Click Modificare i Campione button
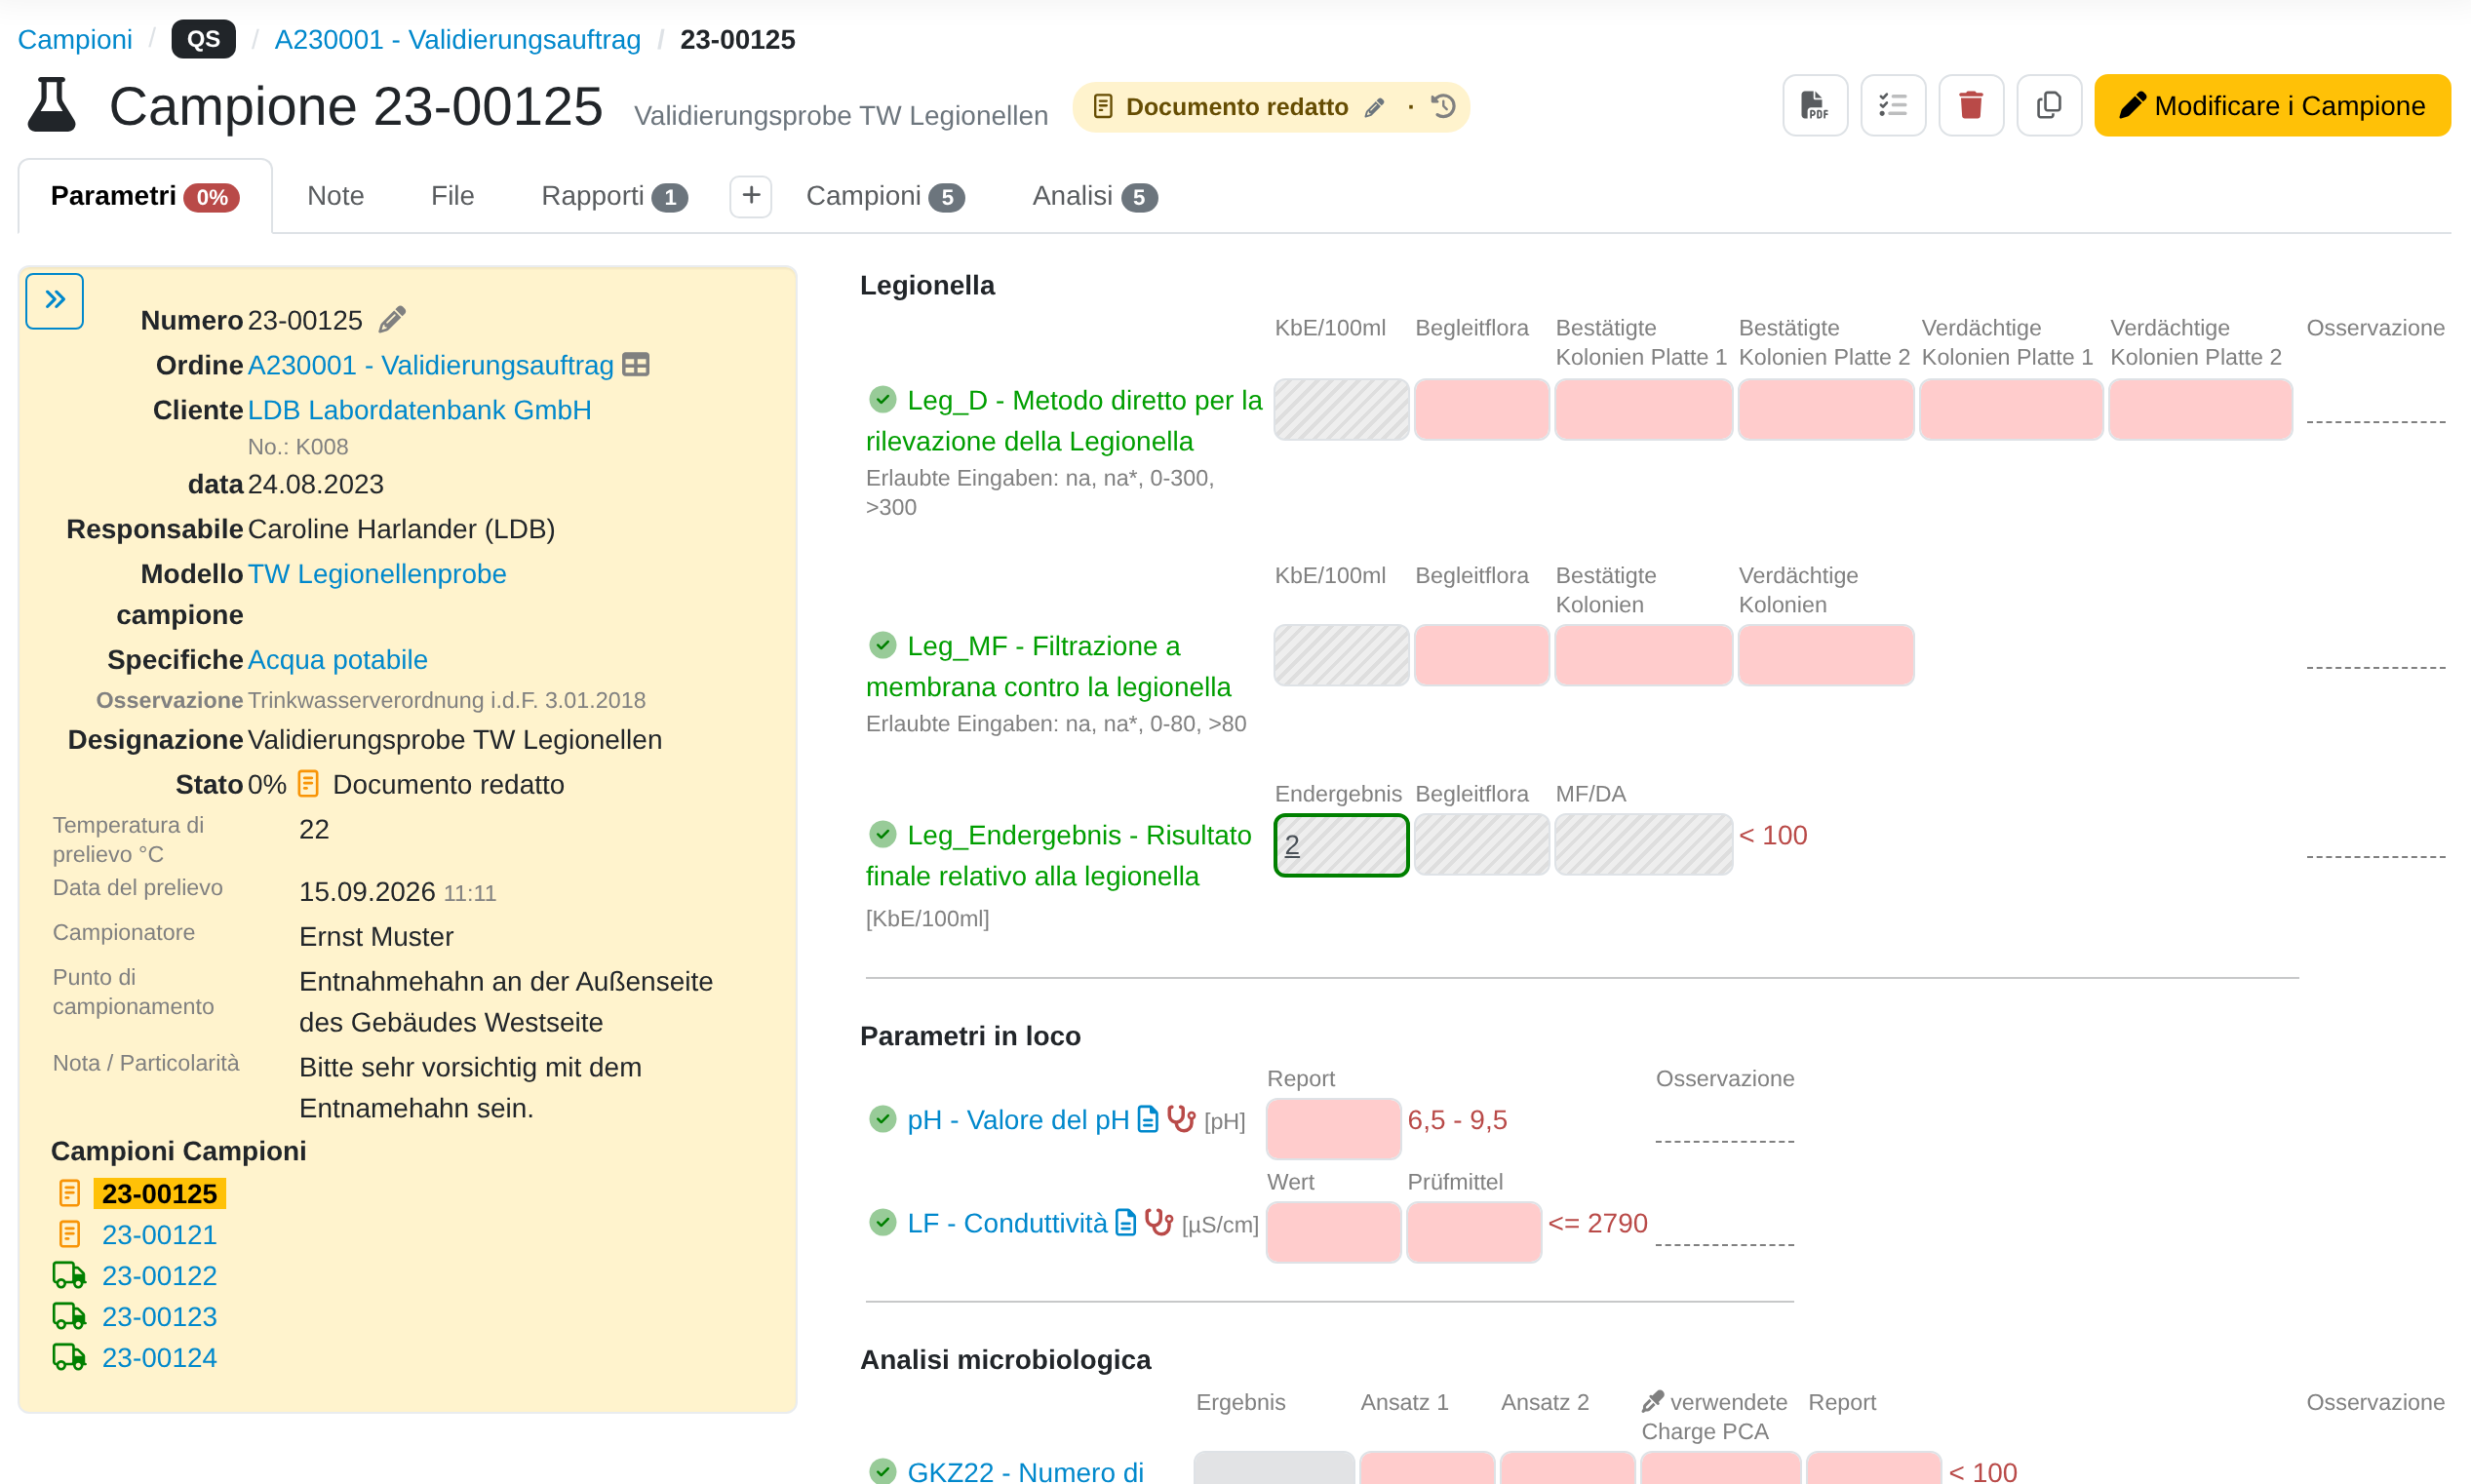 (2271, 105)
